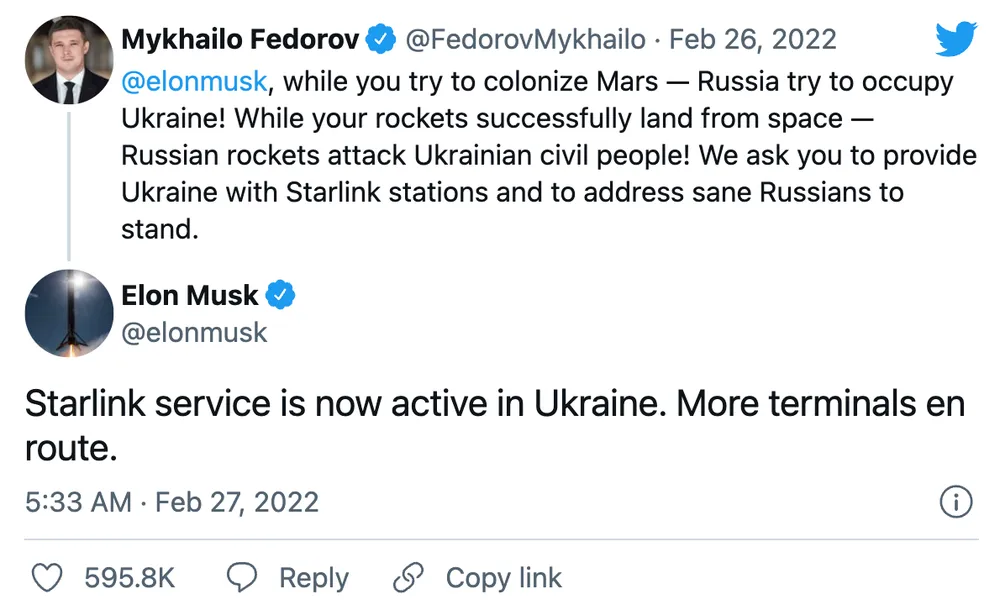Open the info circle icon on the tweet
1000x610 pixels.
pyautogui.click(x=957, y=502)
